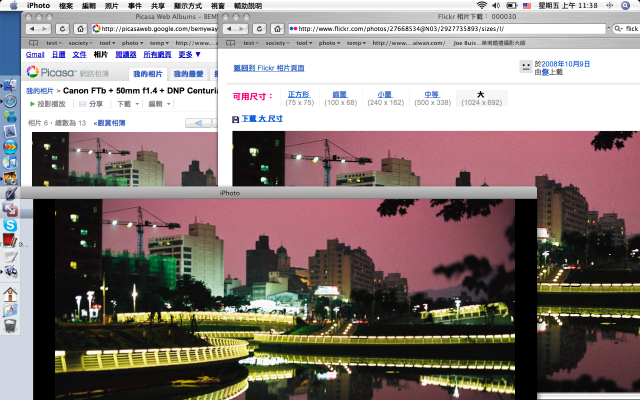The width and height of the screenshot is (640, 400).
Task: Expand the Picasa 下載 dropdown
Action: (128, 104)
